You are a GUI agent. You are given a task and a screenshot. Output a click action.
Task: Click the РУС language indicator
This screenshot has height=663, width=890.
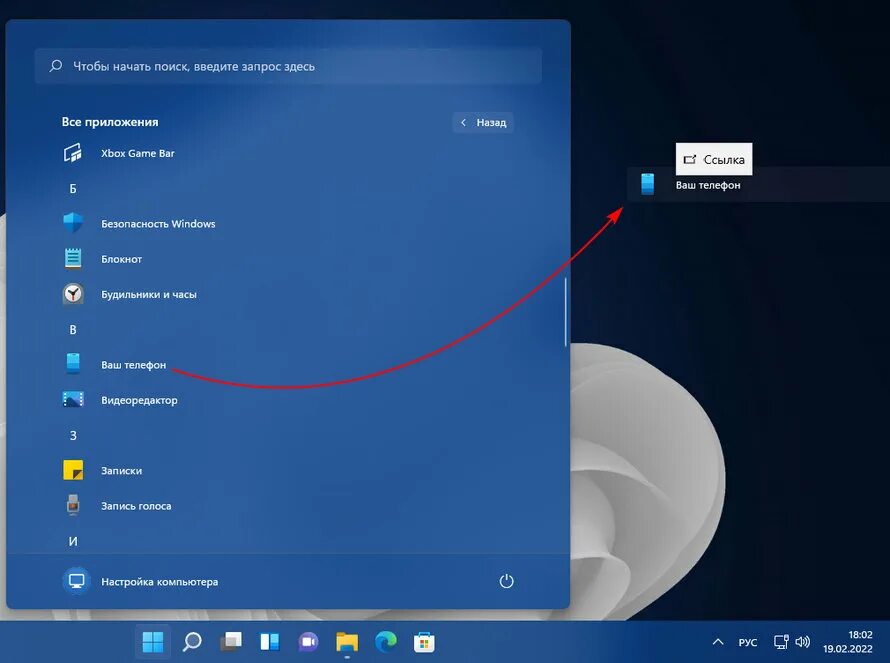point(748,642)
